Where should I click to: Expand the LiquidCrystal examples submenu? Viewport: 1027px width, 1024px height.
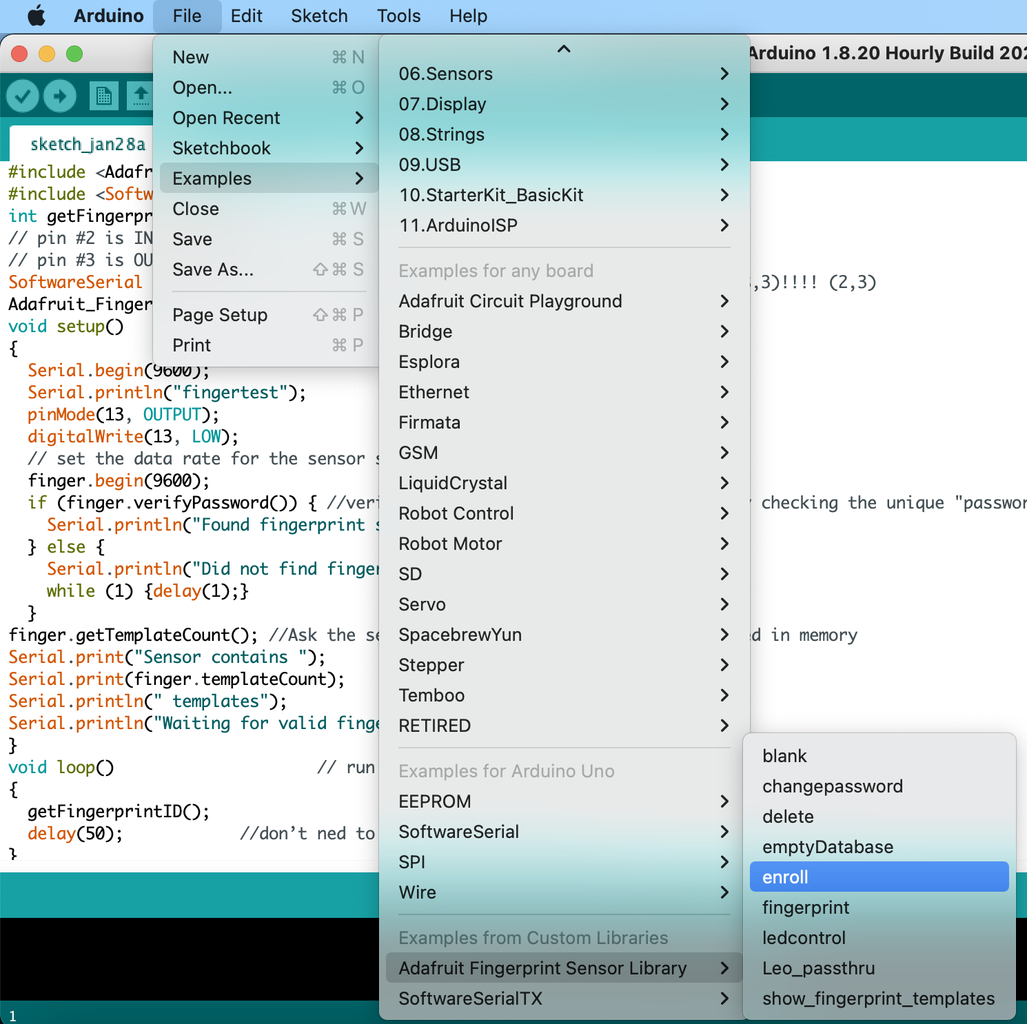pyautogui.click(x=563, y=484)
